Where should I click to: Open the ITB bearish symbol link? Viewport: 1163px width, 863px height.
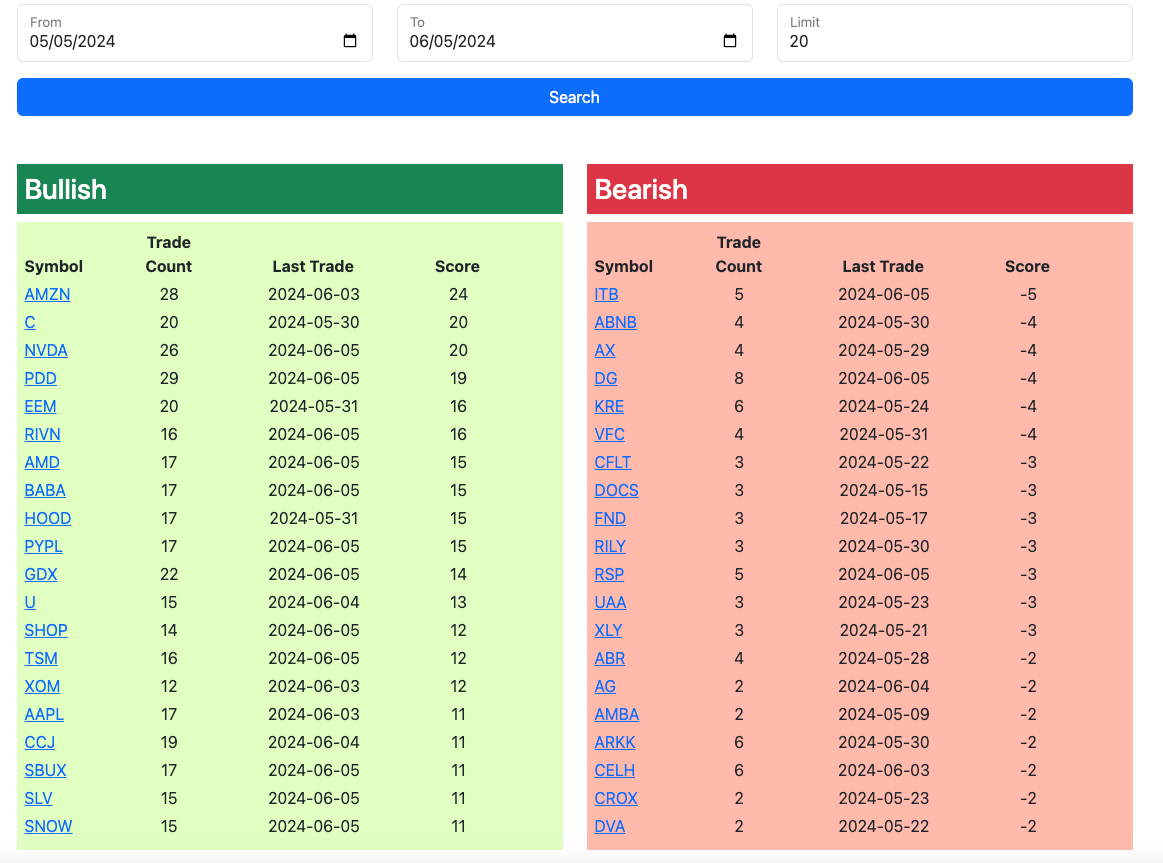(606, 294)
